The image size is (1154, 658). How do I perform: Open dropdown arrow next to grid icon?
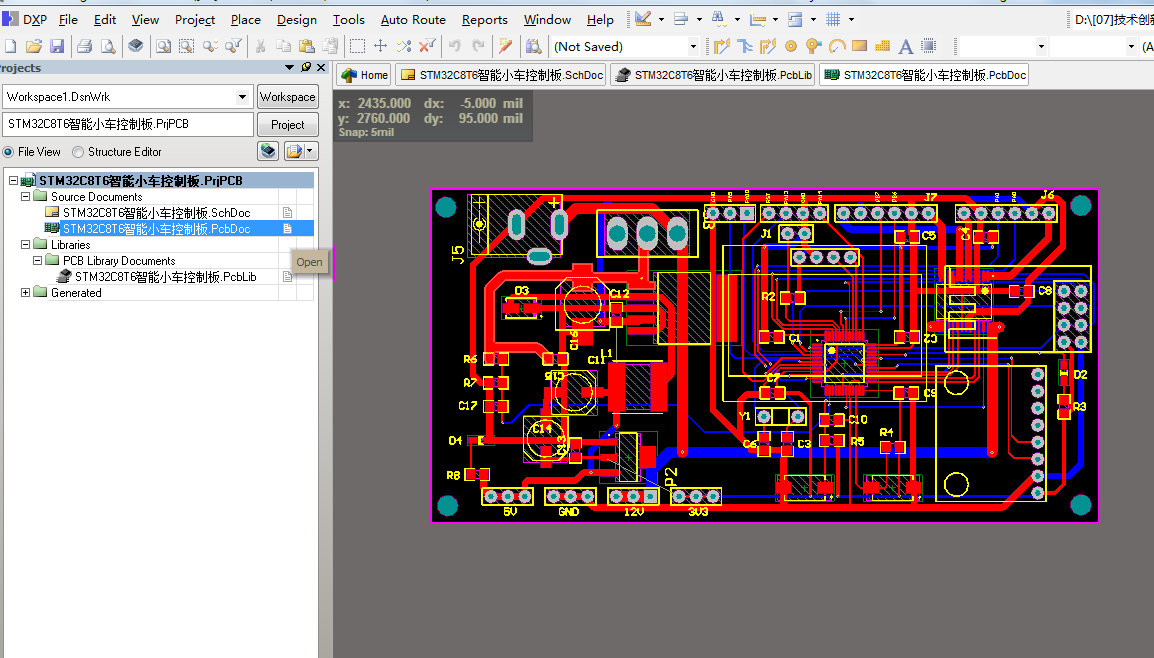coord(852,19)
